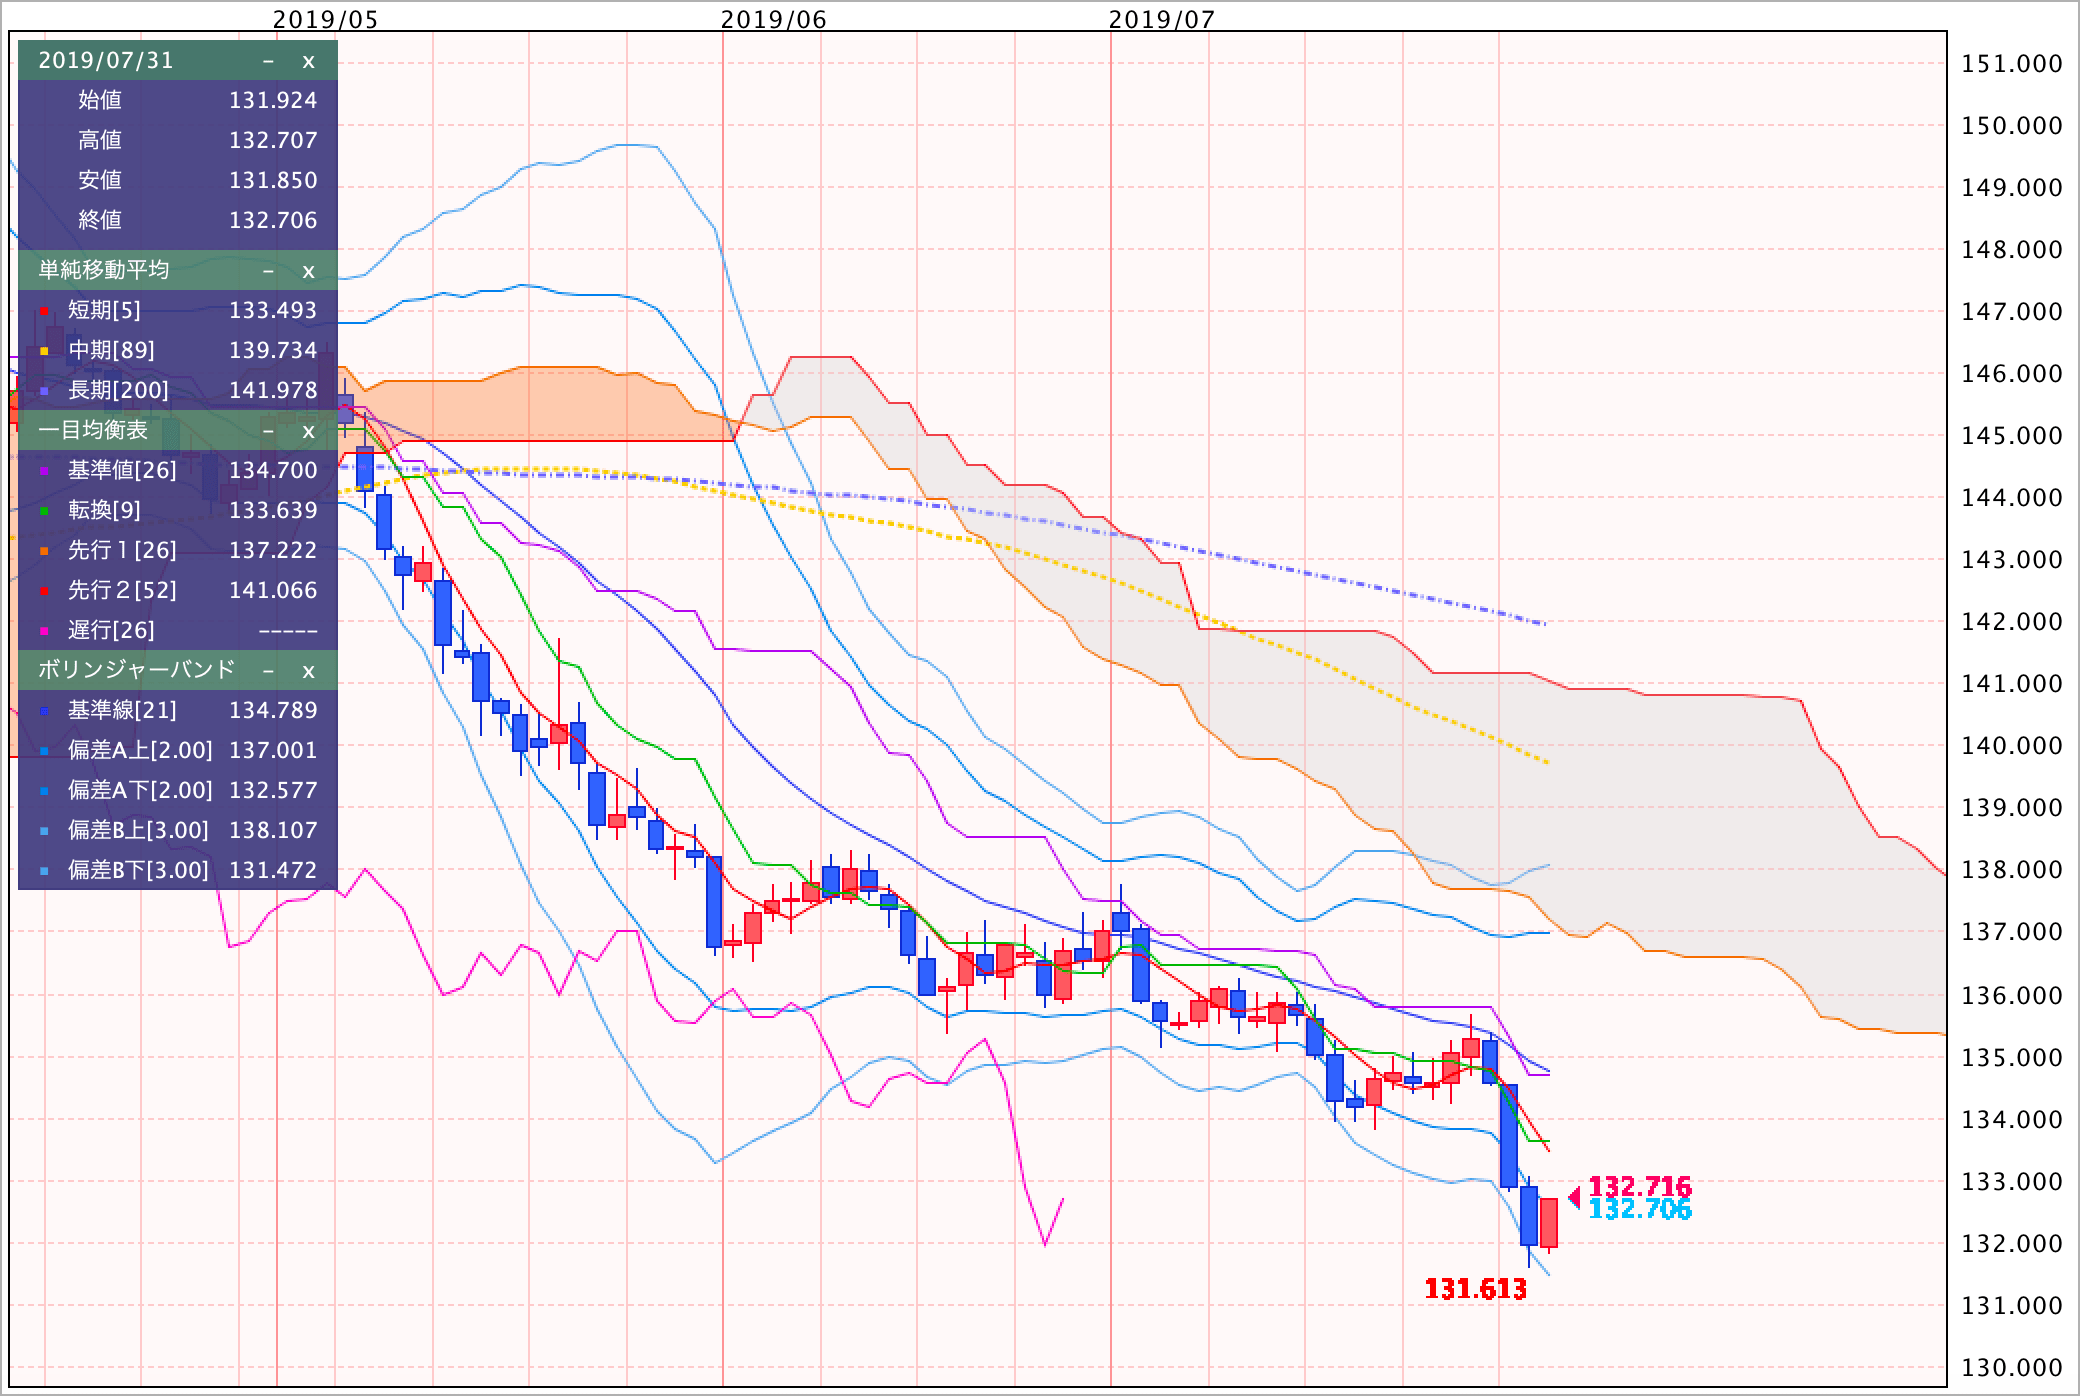The width and height of the screenshot is (2080, 1396).
Task: Click the 短期[5] value 133.493
Action: point(273,310)
